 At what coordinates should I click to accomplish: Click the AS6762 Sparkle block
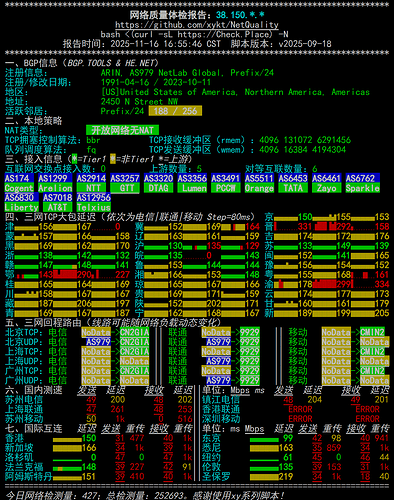coord(363,183)
